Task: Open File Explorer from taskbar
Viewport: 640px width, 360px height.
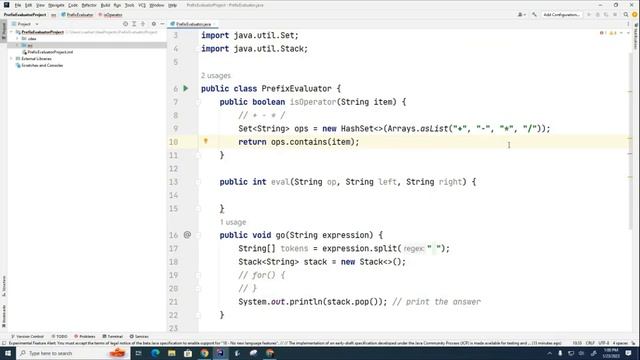Action: (x=171, y=353)
